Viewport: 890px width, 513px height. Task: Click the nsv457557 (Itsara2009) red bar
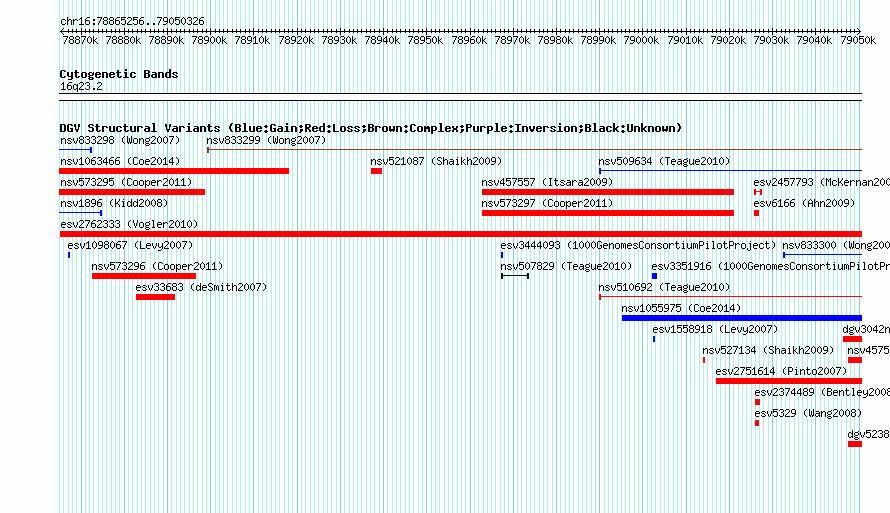pos(608,192)
